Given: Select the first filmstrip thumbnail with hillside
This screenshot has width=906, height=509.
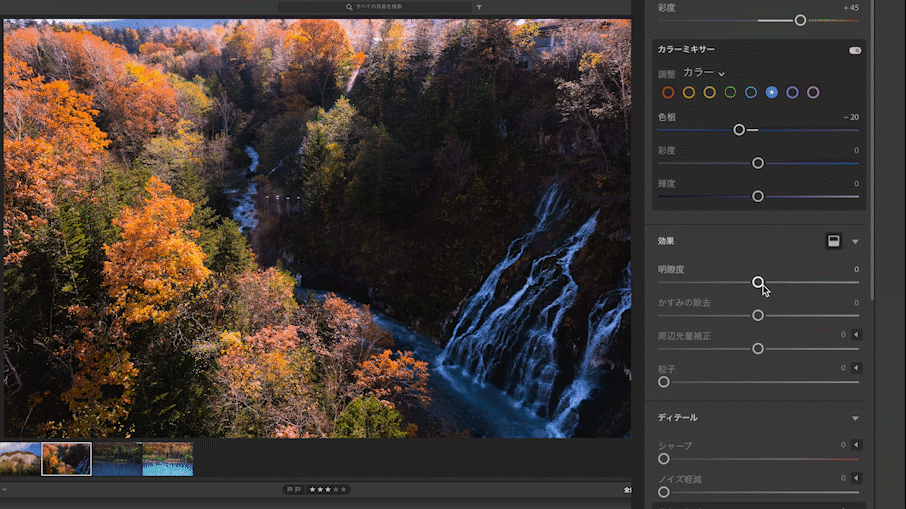Looking at the screenshot, I should point(20,459).
